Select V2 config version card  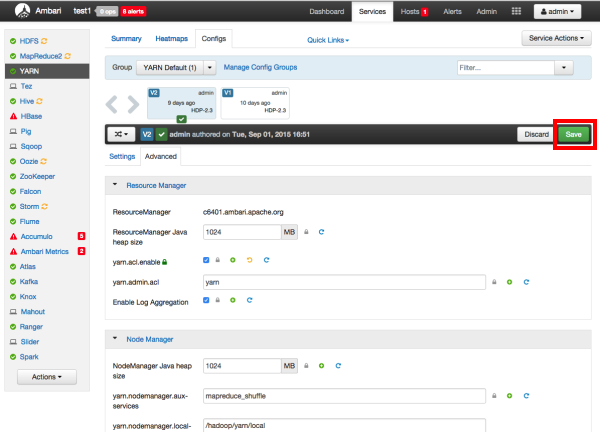(181, 103)
